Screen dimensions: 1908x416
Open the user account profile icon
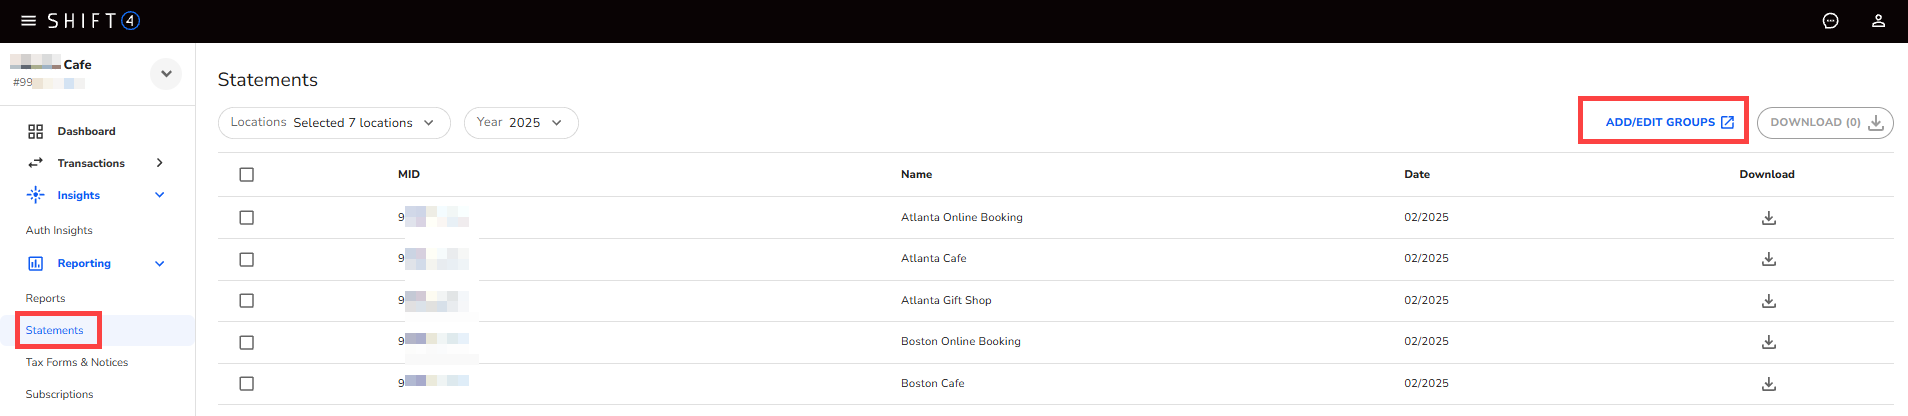coord(1878,21)
